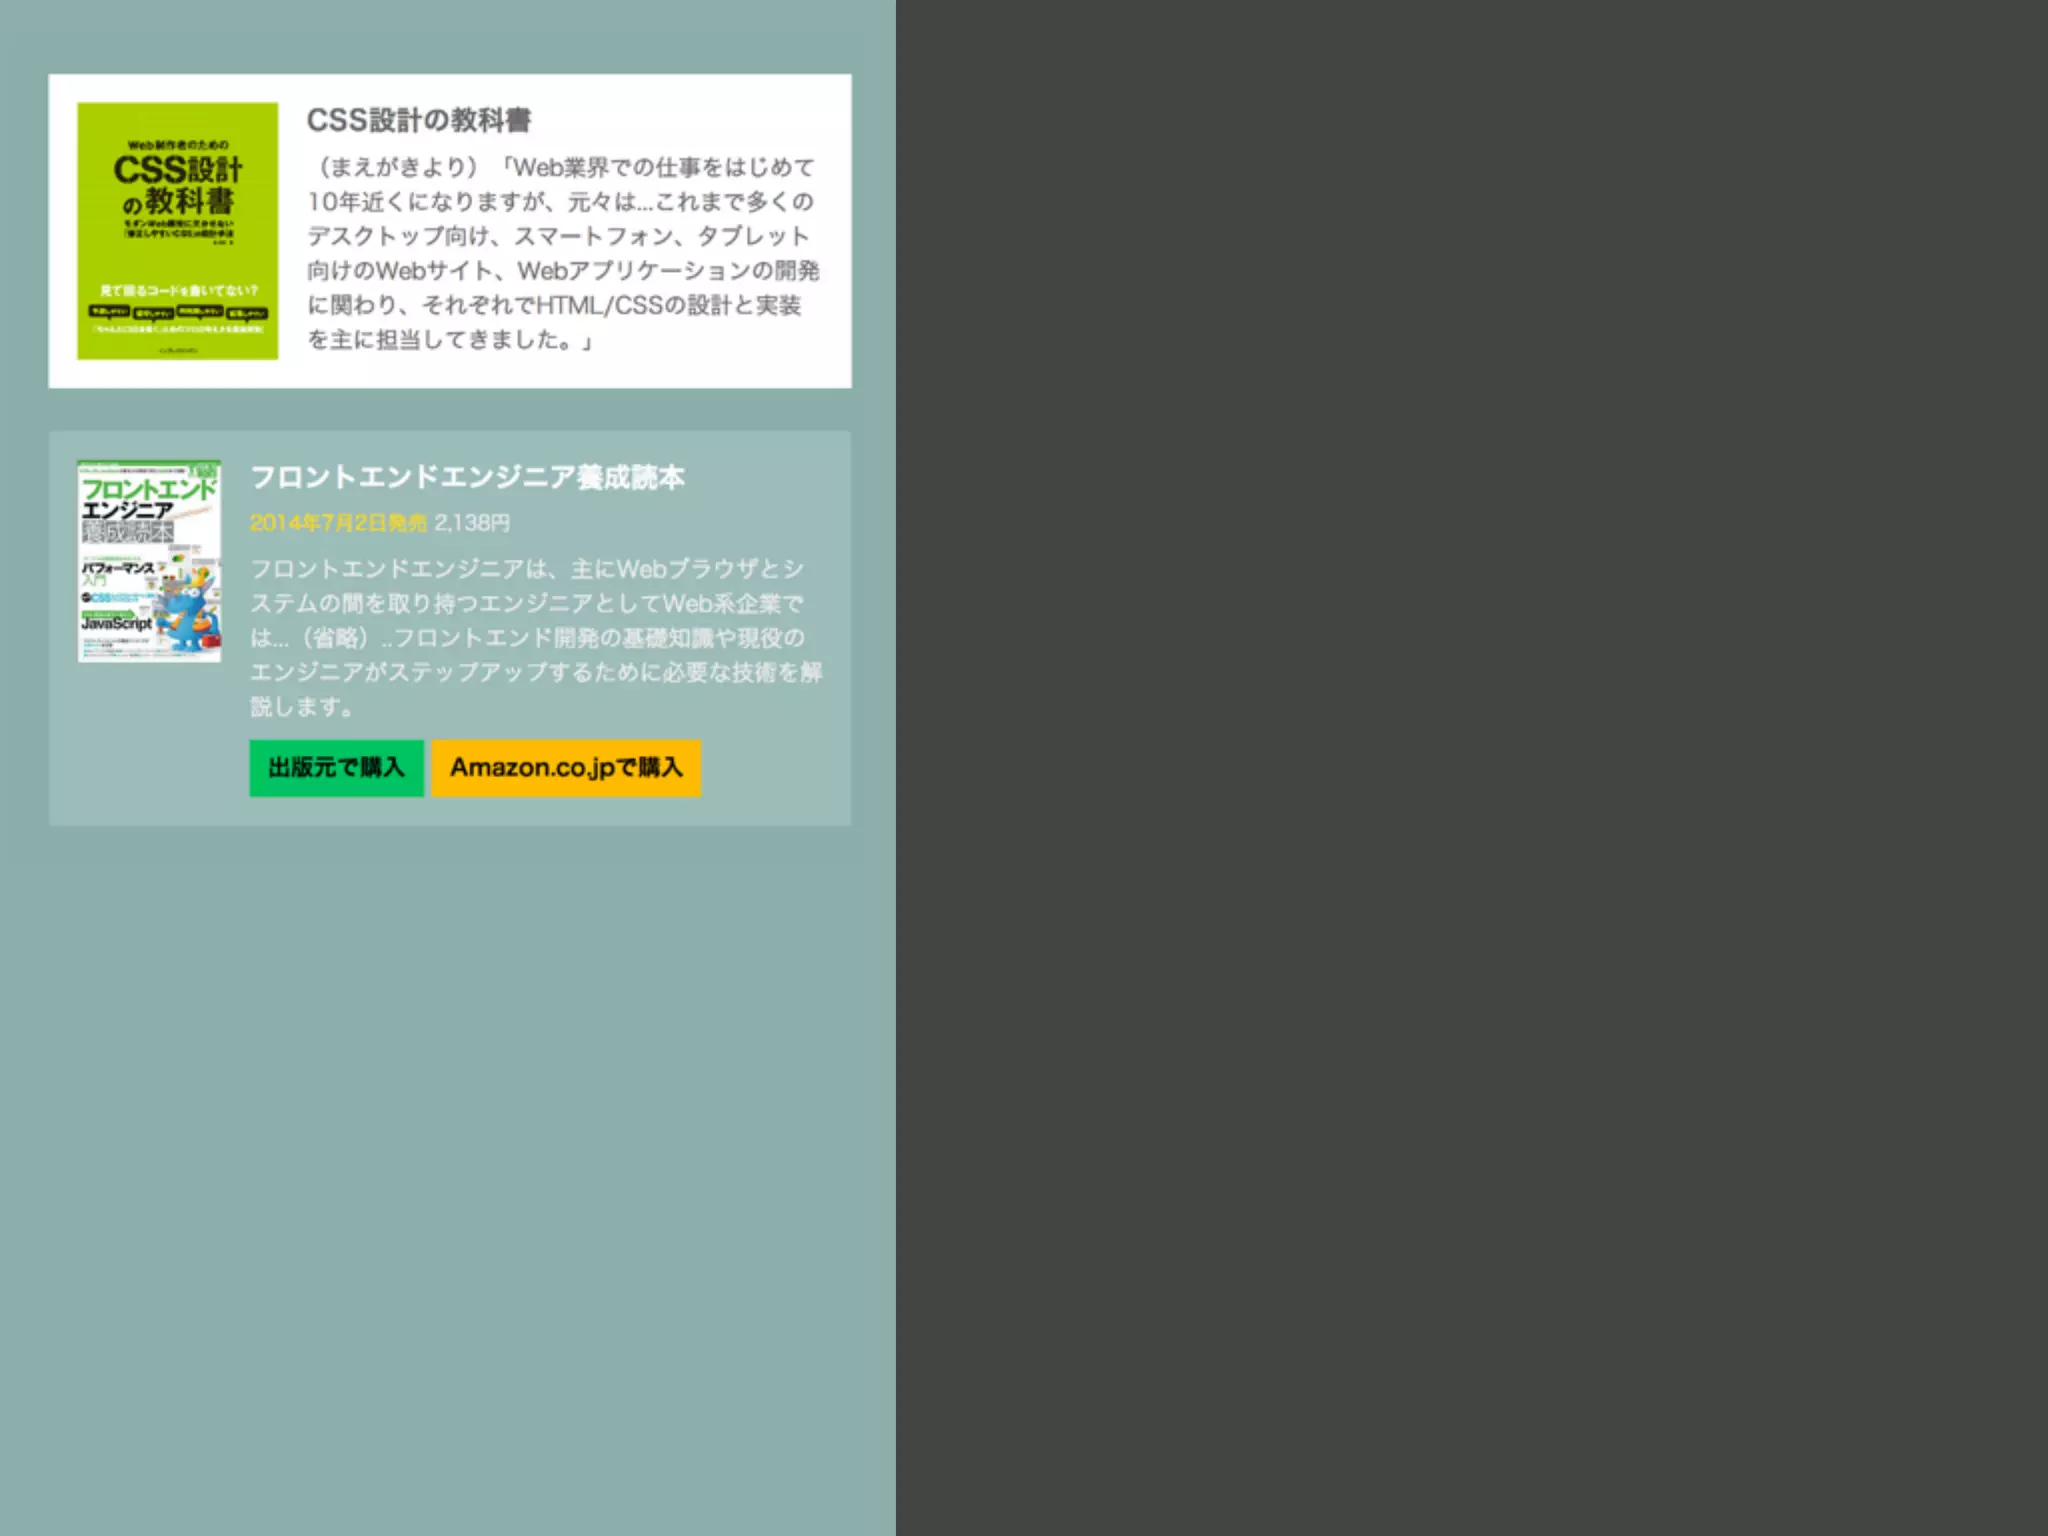
Task: Click the white card's blank bottom margin
Action: tap(450, 375)
